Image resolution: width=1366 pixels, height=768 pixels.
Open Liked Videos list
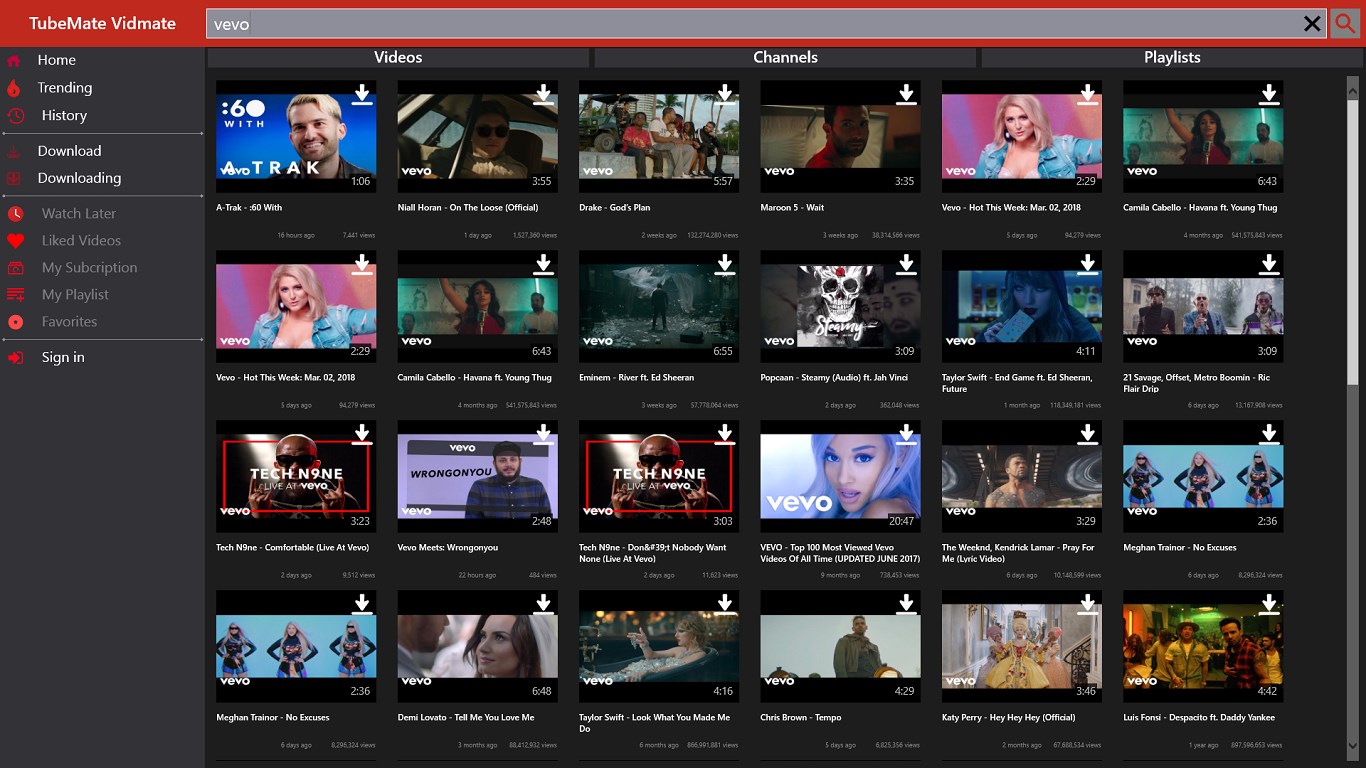coord(81,241)
